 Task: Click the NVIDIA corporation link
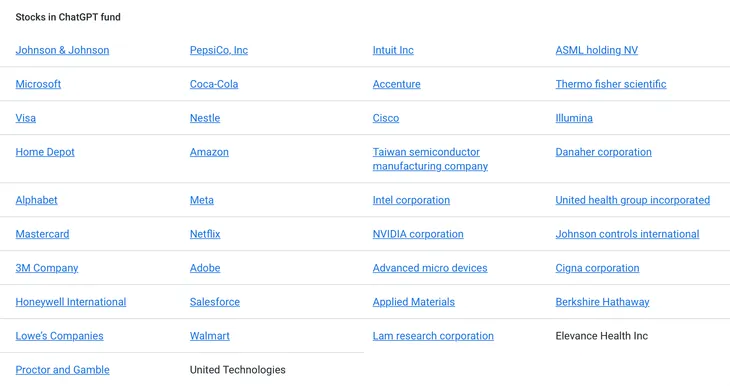[x=418, y=234]
